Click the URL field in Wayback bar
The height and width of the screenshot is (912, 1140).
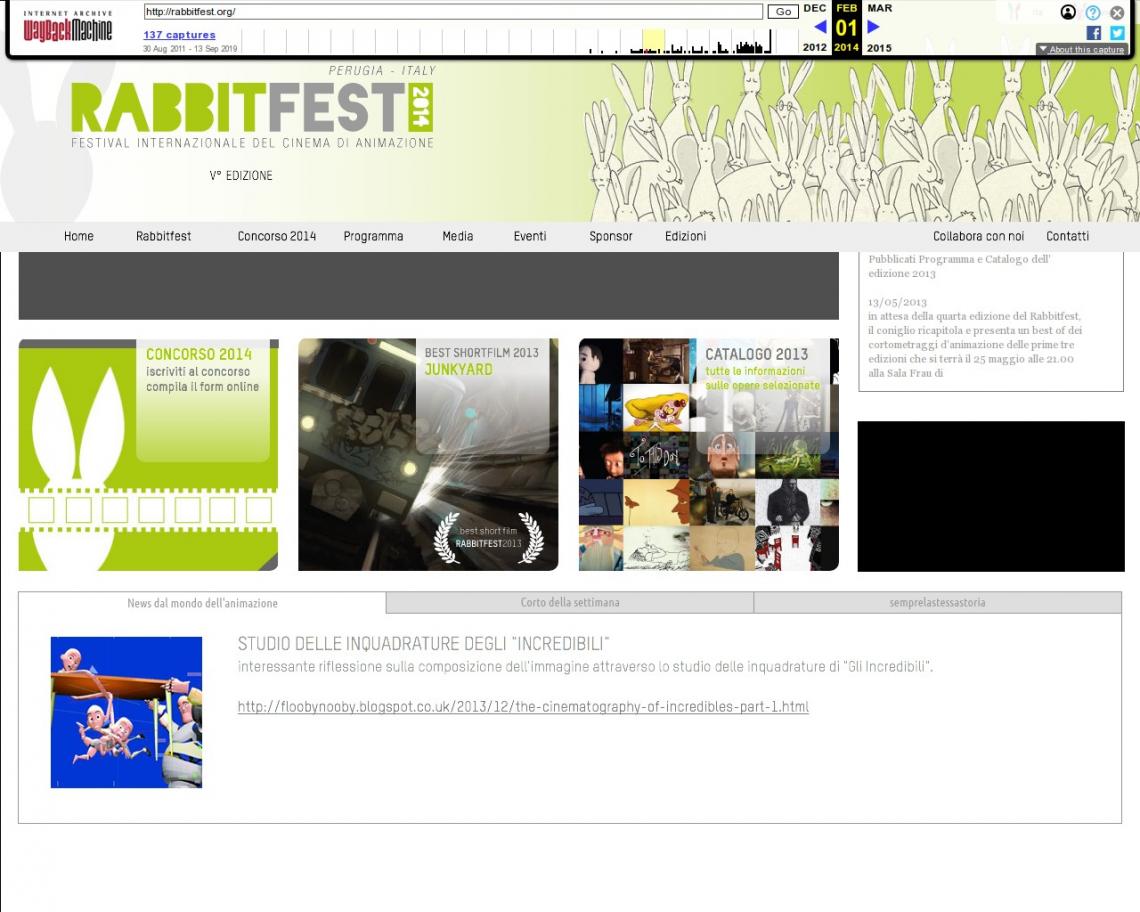pyautogui.click(x=453, y=12)
